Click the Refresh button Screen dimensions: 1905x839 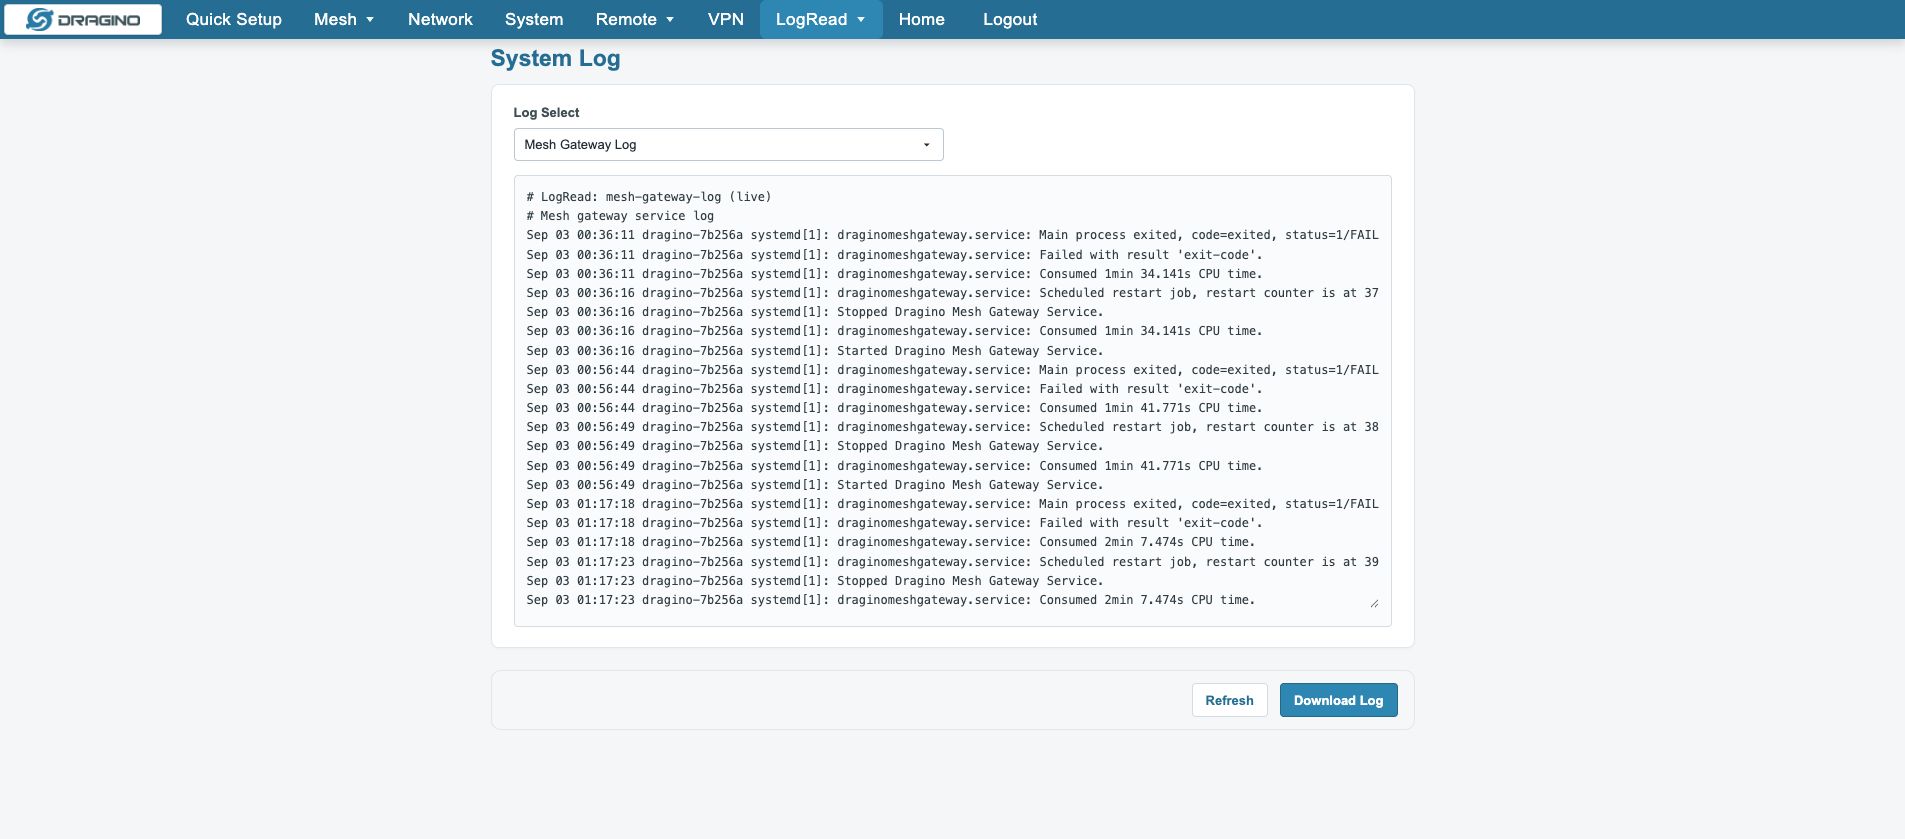(x=1229, y=700)
